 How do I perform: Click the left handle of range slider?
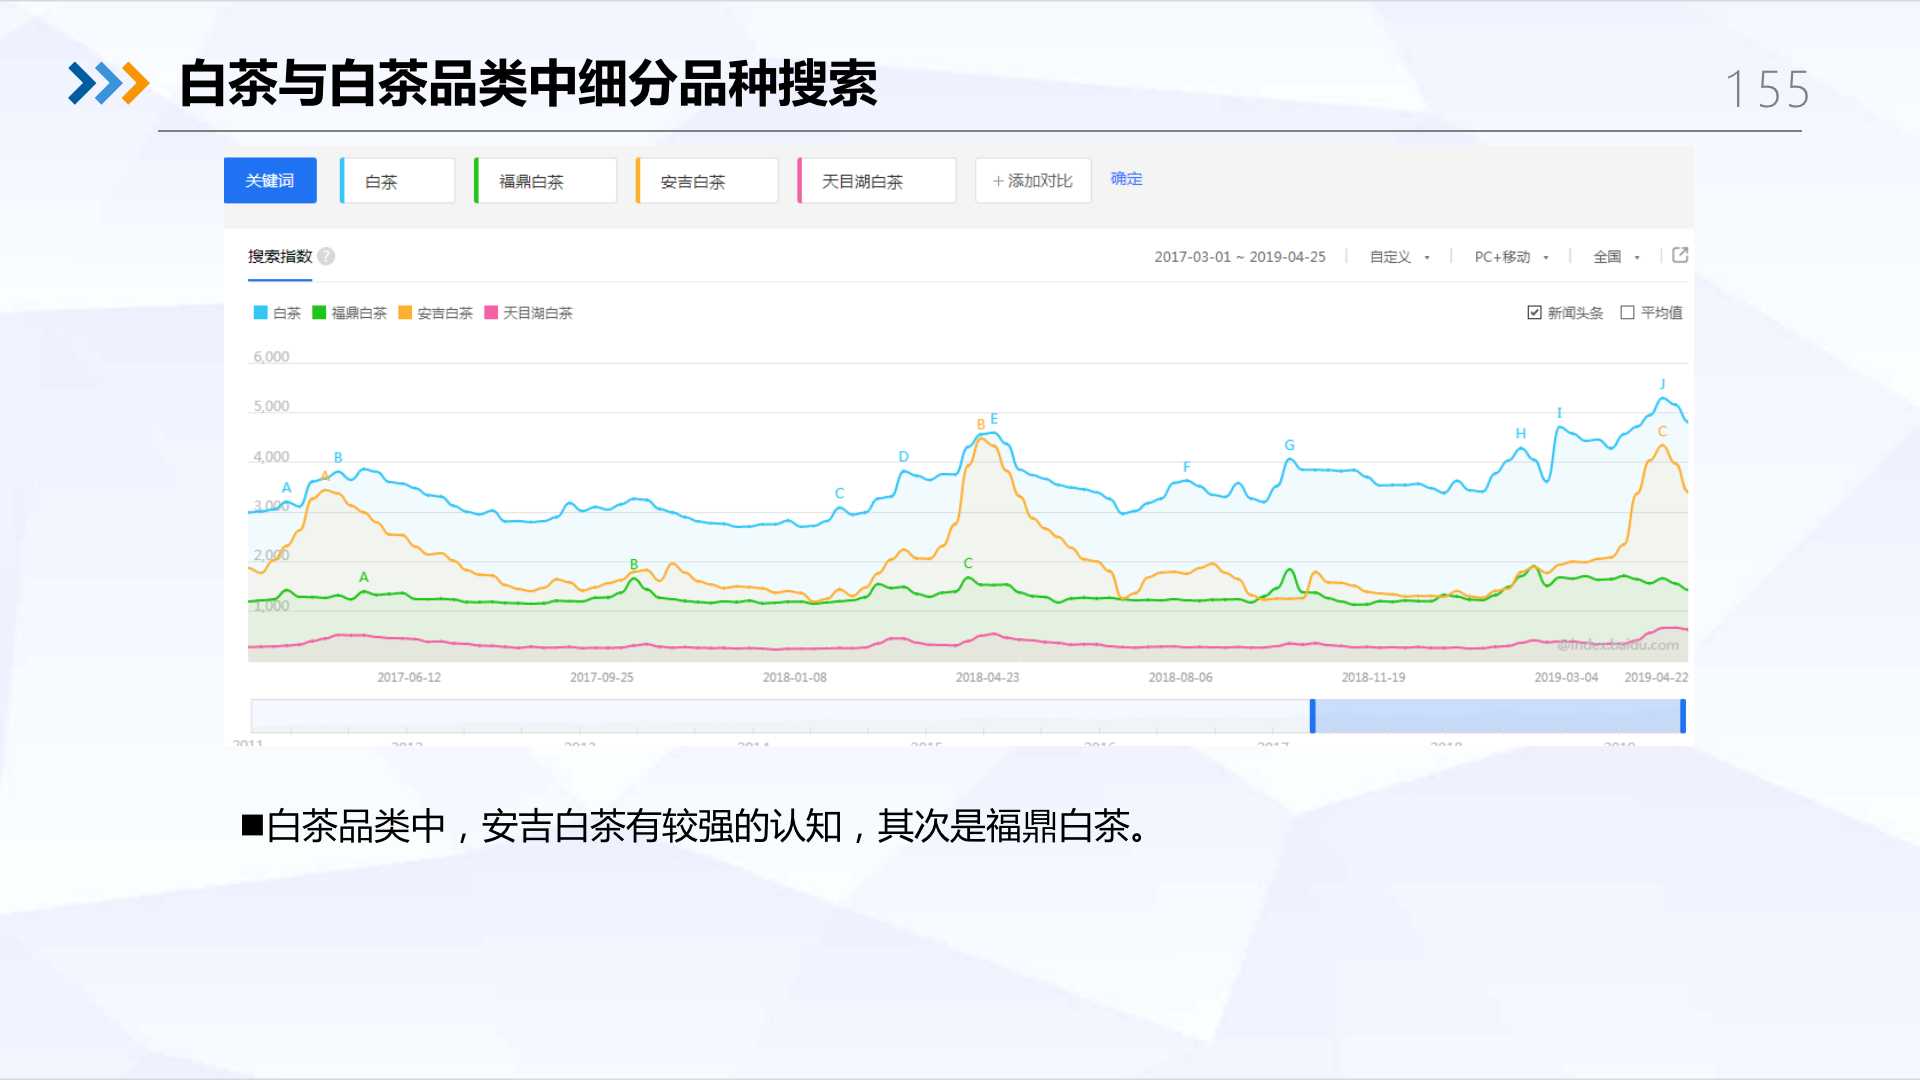click(x=1313, y=716)
